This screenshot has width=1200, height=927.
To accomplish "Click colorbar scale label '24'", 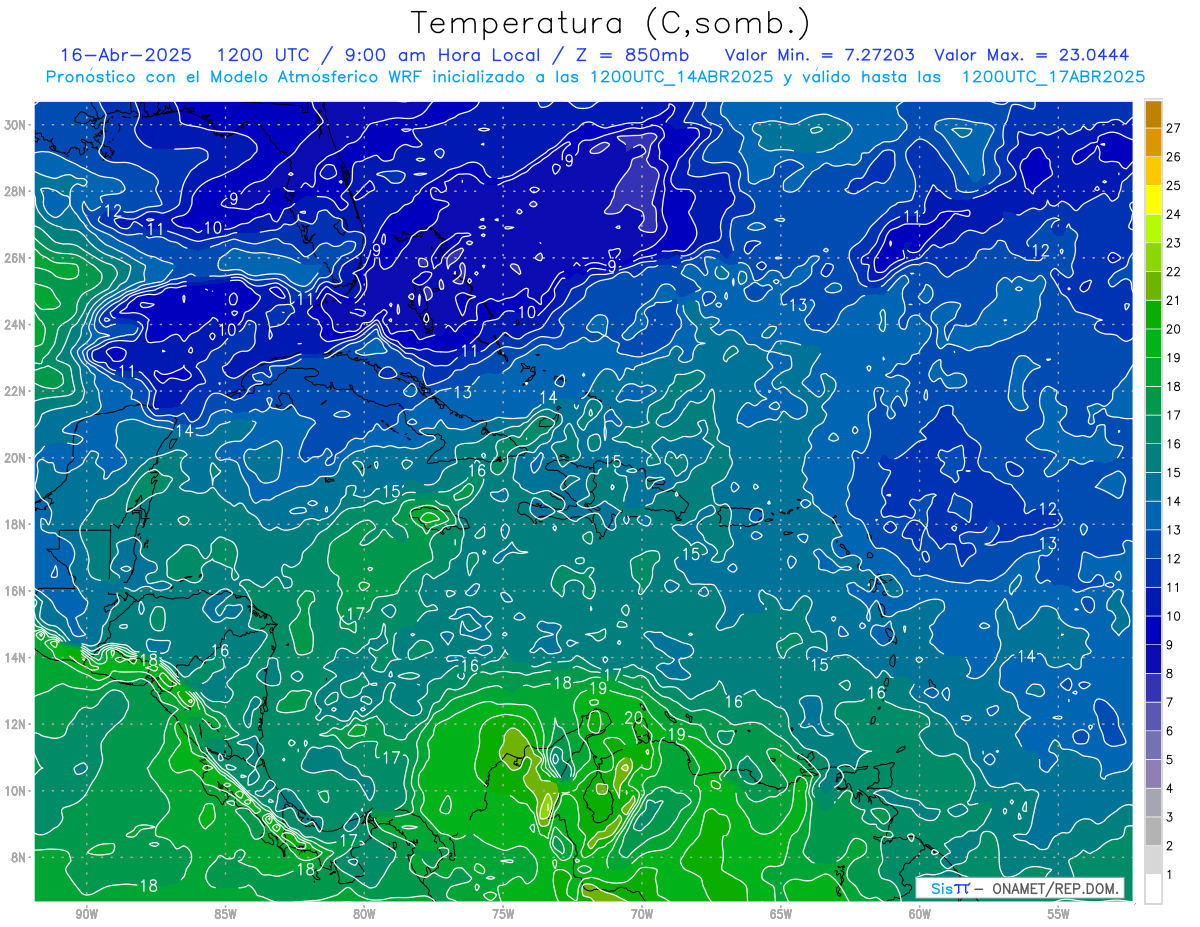I will pyautogui.click(x=1174, y=214).
